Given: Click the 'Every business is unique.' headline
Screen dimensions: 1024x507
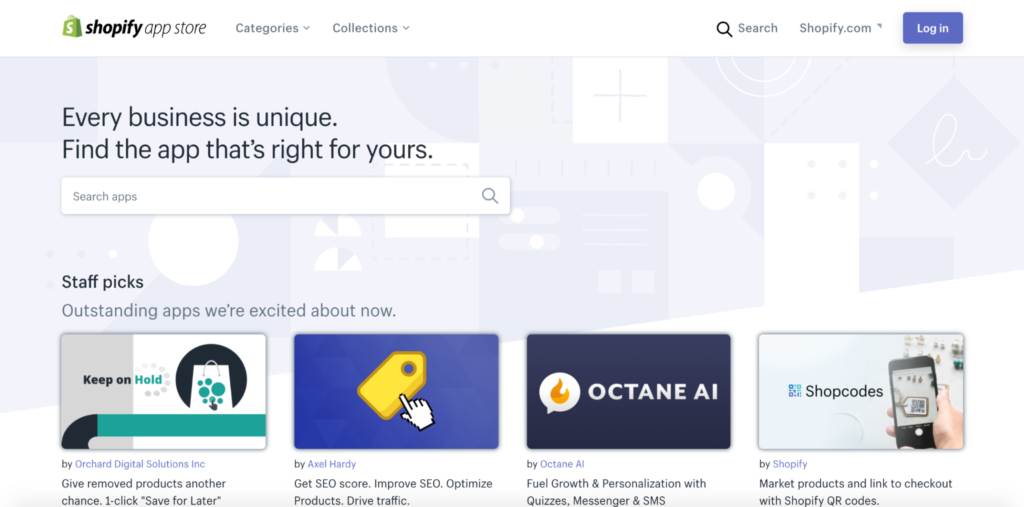Looking at the screenshot, I should click(x=200, y=118).
